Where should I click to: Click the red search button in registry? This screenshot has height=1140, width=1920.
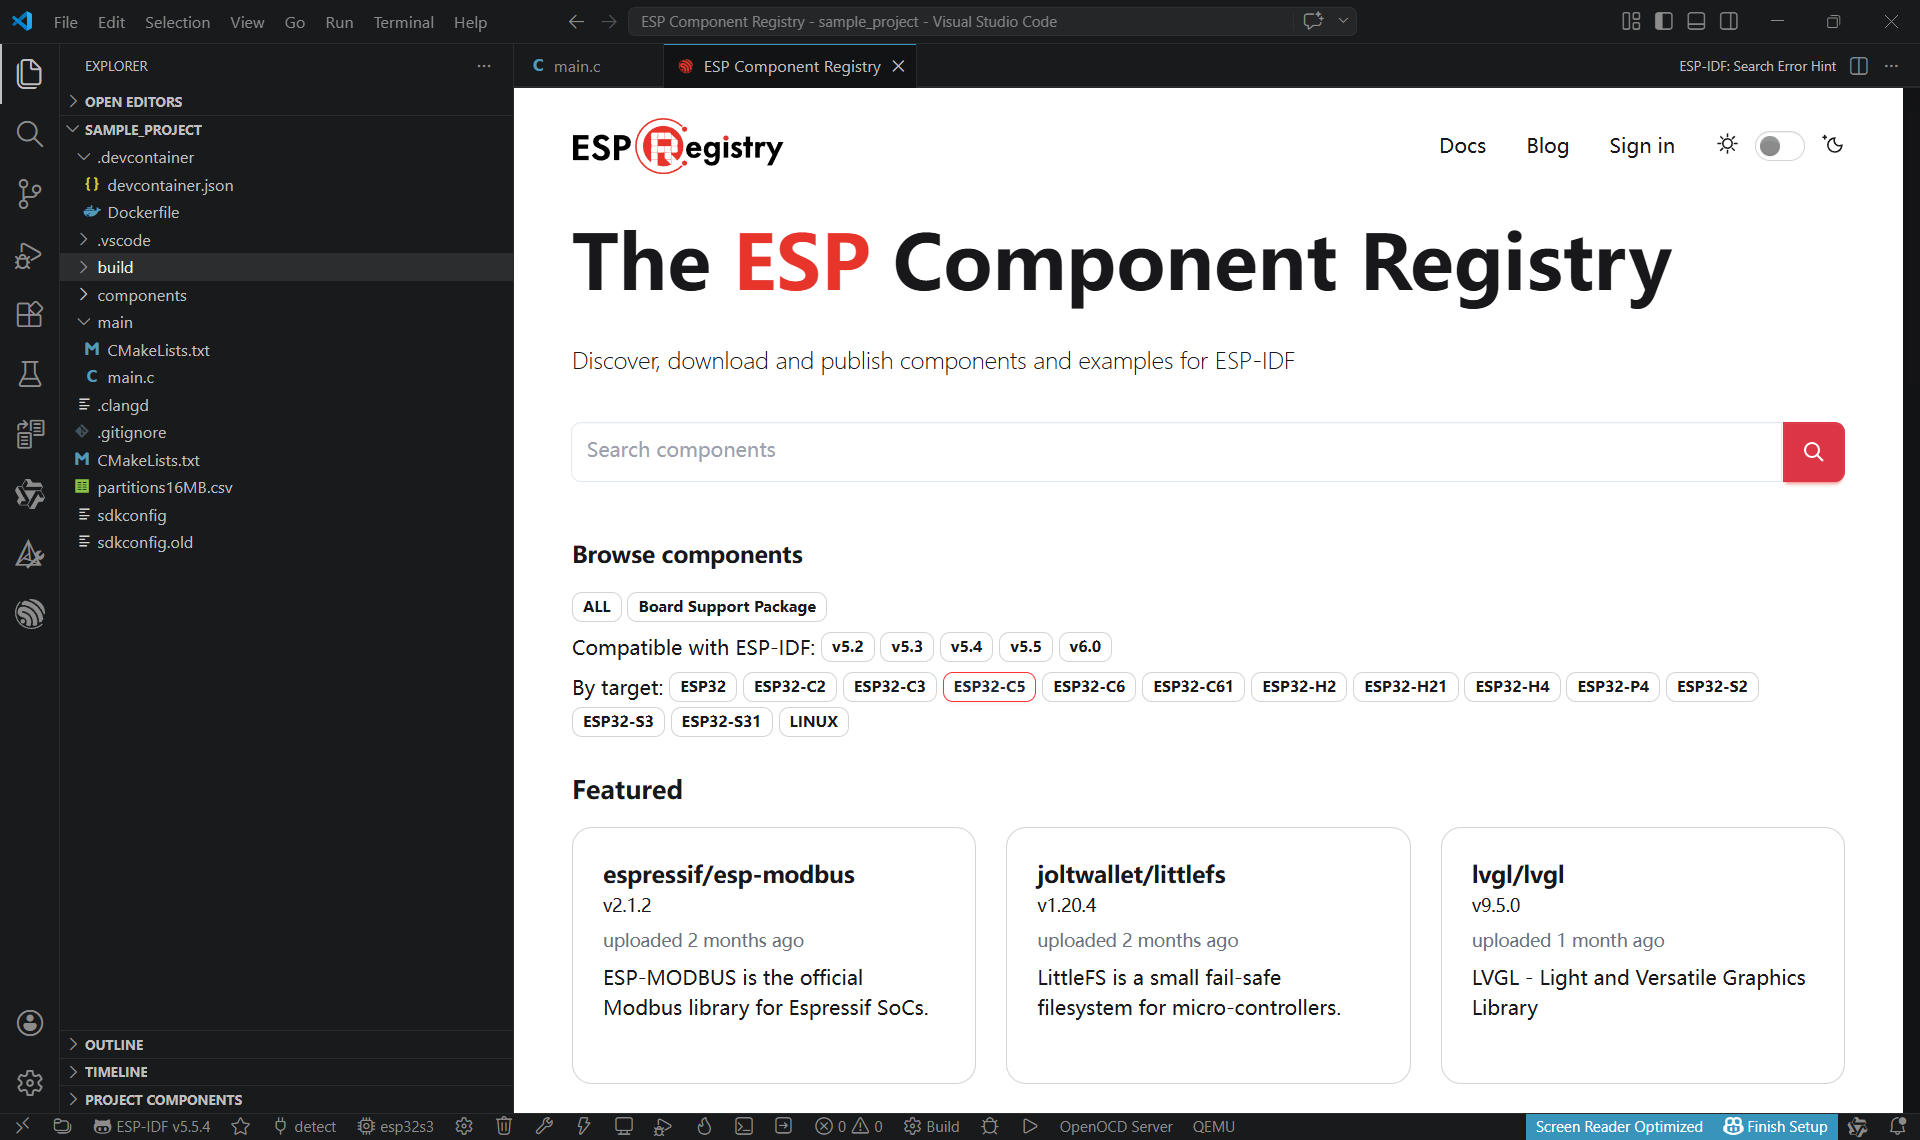point(1812,452)
